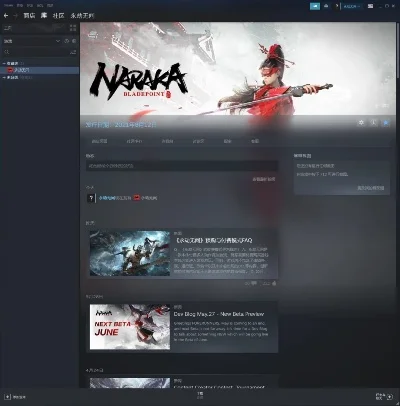Open the second tab in game links row

[134, 141]
